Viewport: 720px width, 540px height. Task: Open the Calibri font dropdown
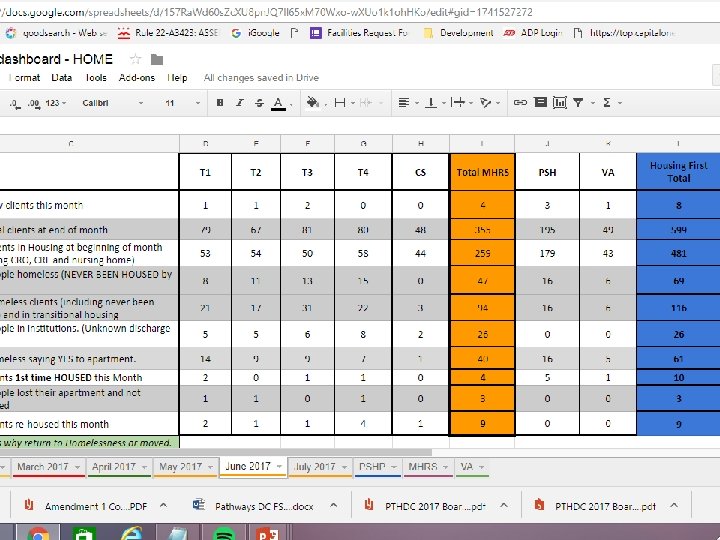coord(112,103)
